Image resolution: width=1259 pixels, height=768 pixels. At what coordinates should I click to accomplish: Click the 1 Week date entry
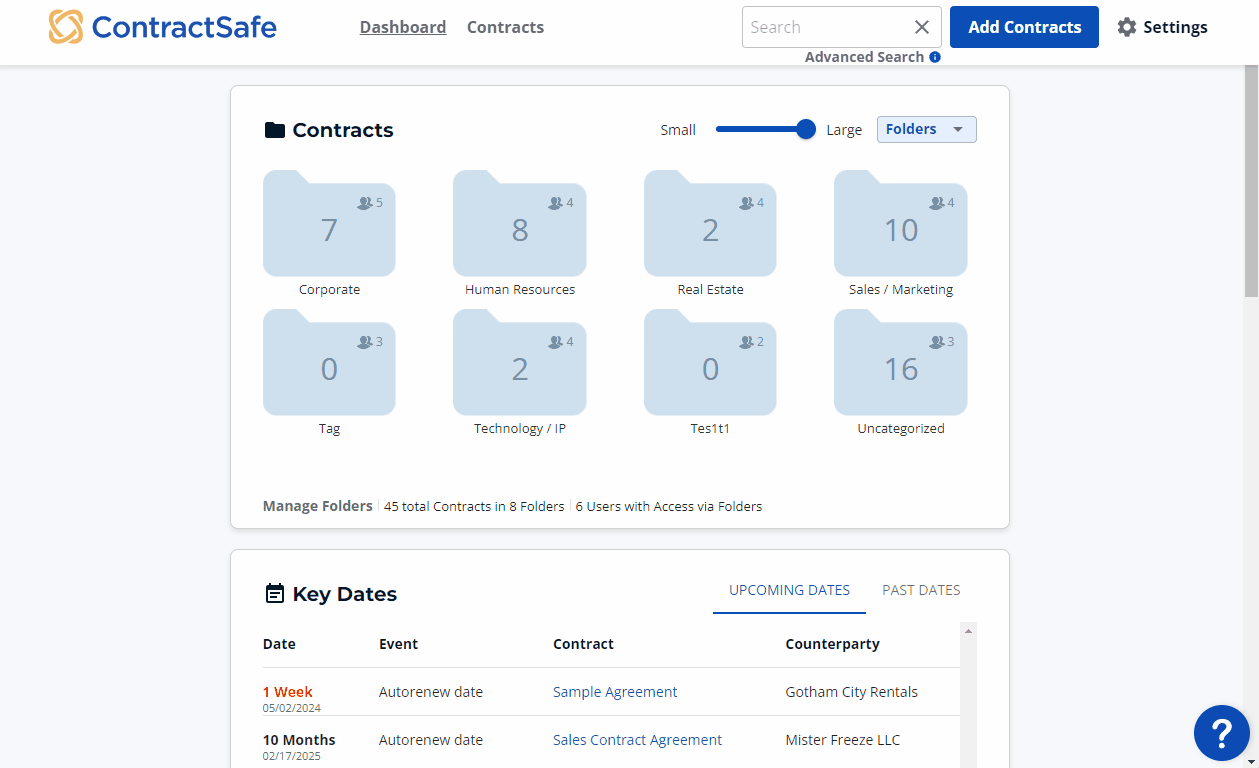pyautogui.click(x=288, y=692)
